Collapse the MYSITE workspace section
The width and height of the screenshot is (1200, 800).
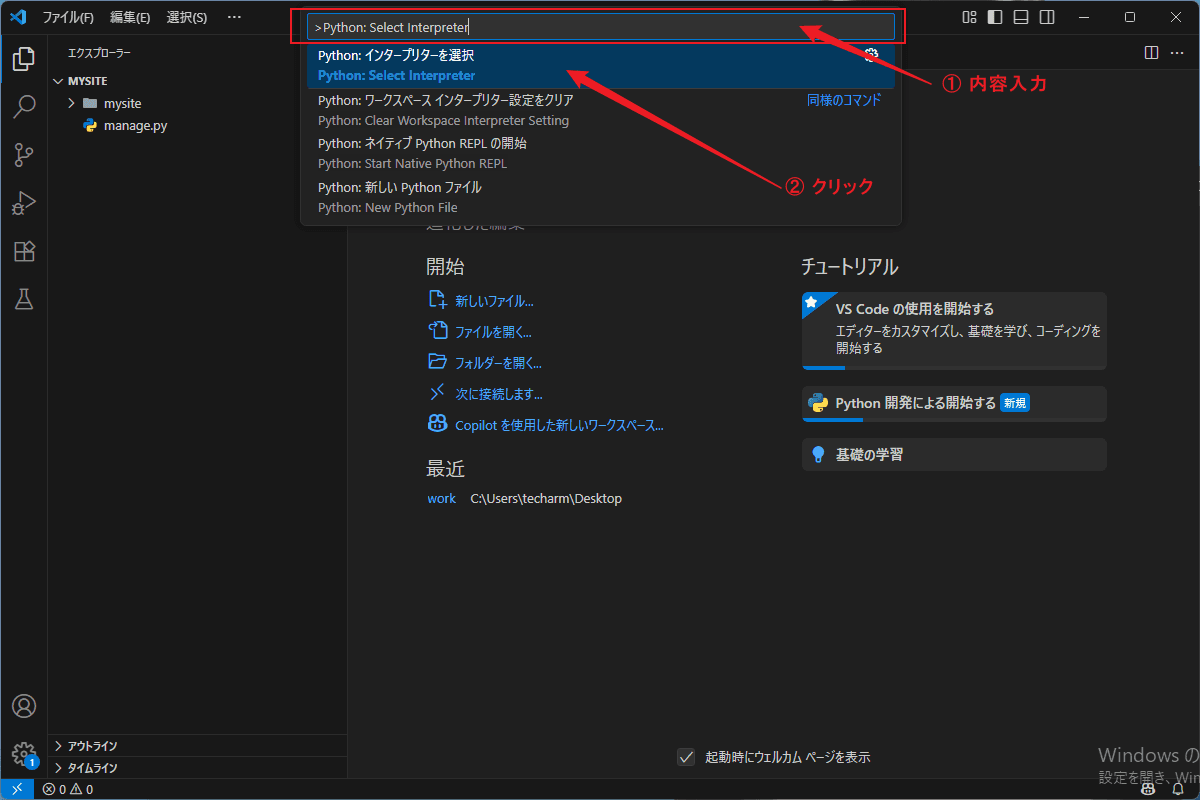pos(197,81)
